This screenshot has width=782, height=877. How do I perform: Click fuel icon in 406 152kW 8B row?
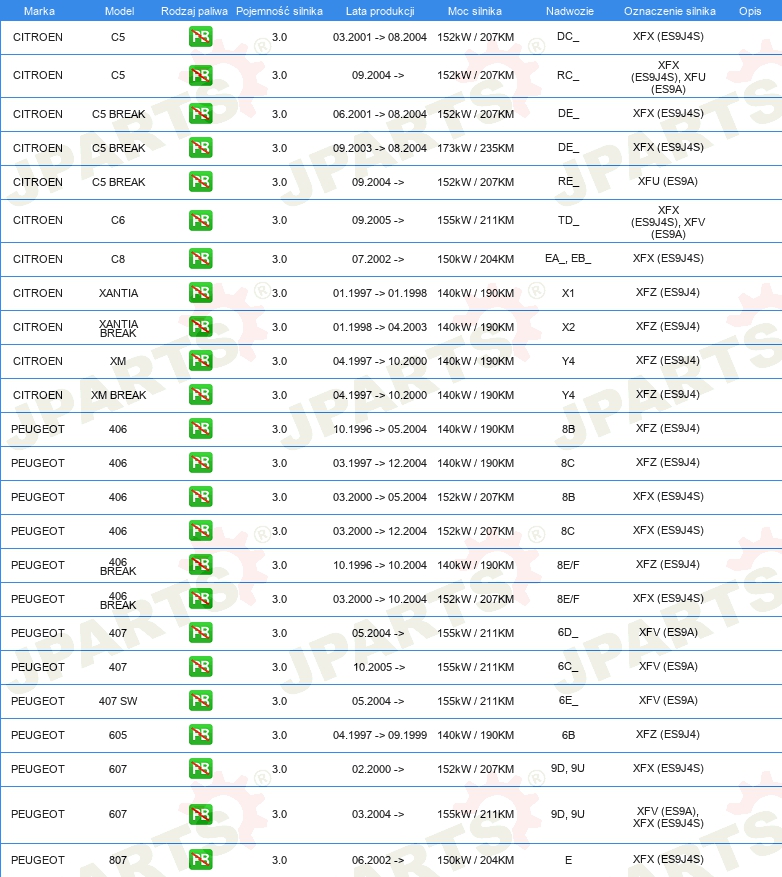pyautogui.click(x=200, y=497)
